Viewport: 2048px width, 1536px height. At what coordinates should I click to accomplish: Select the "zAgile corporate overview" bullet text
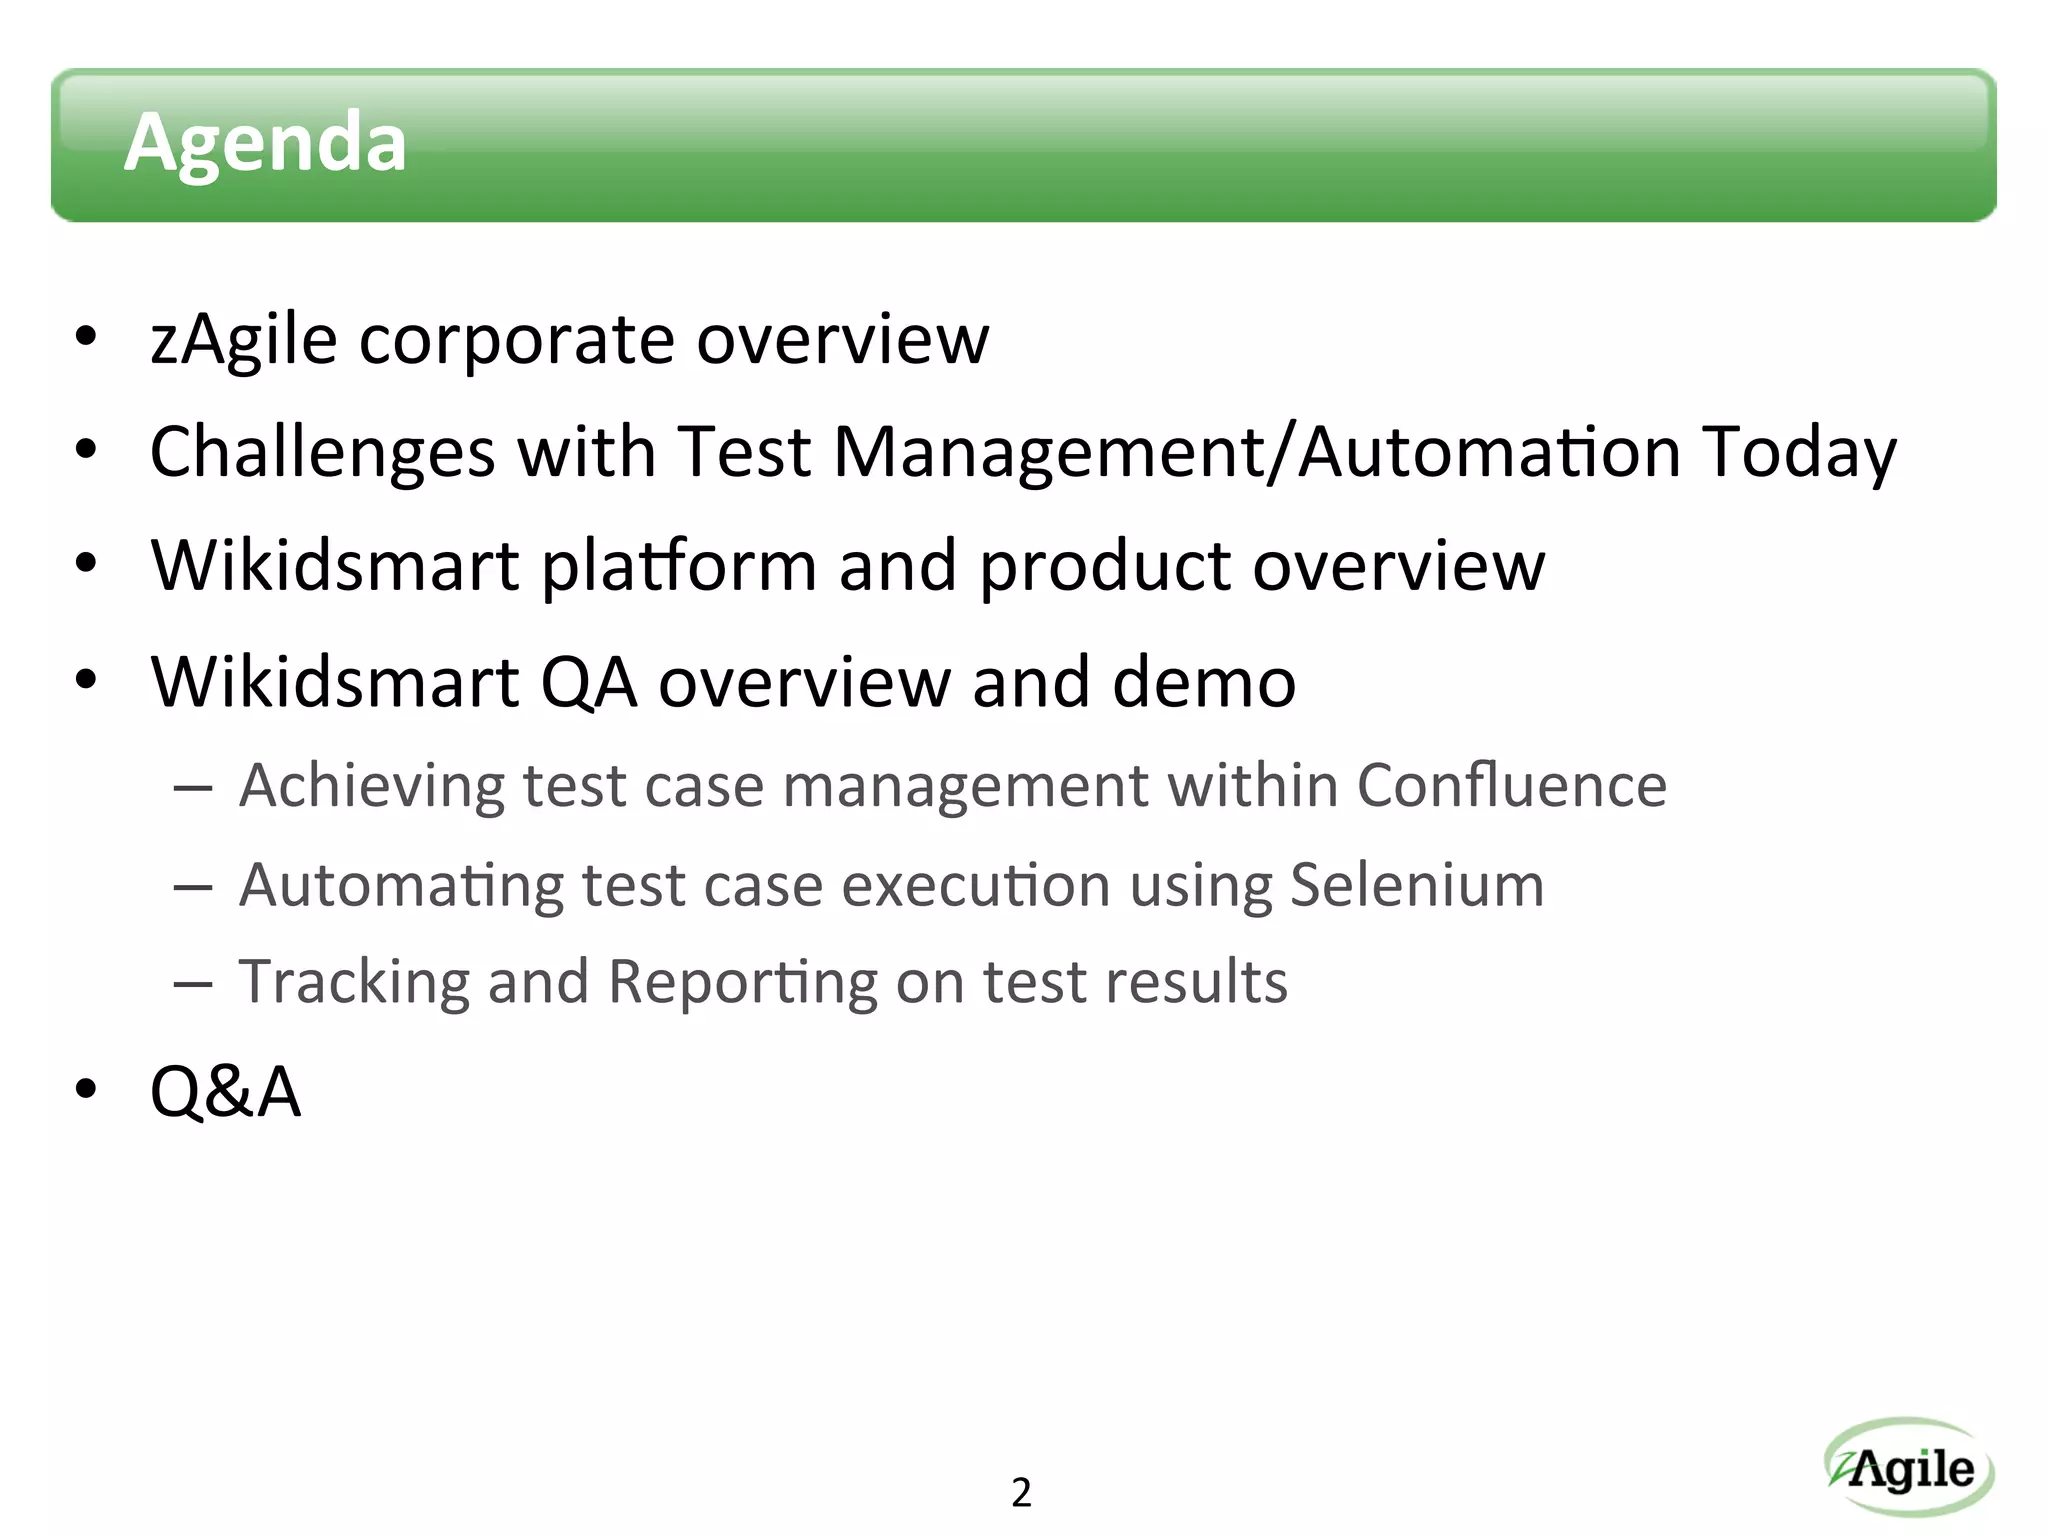pos(569,339)
